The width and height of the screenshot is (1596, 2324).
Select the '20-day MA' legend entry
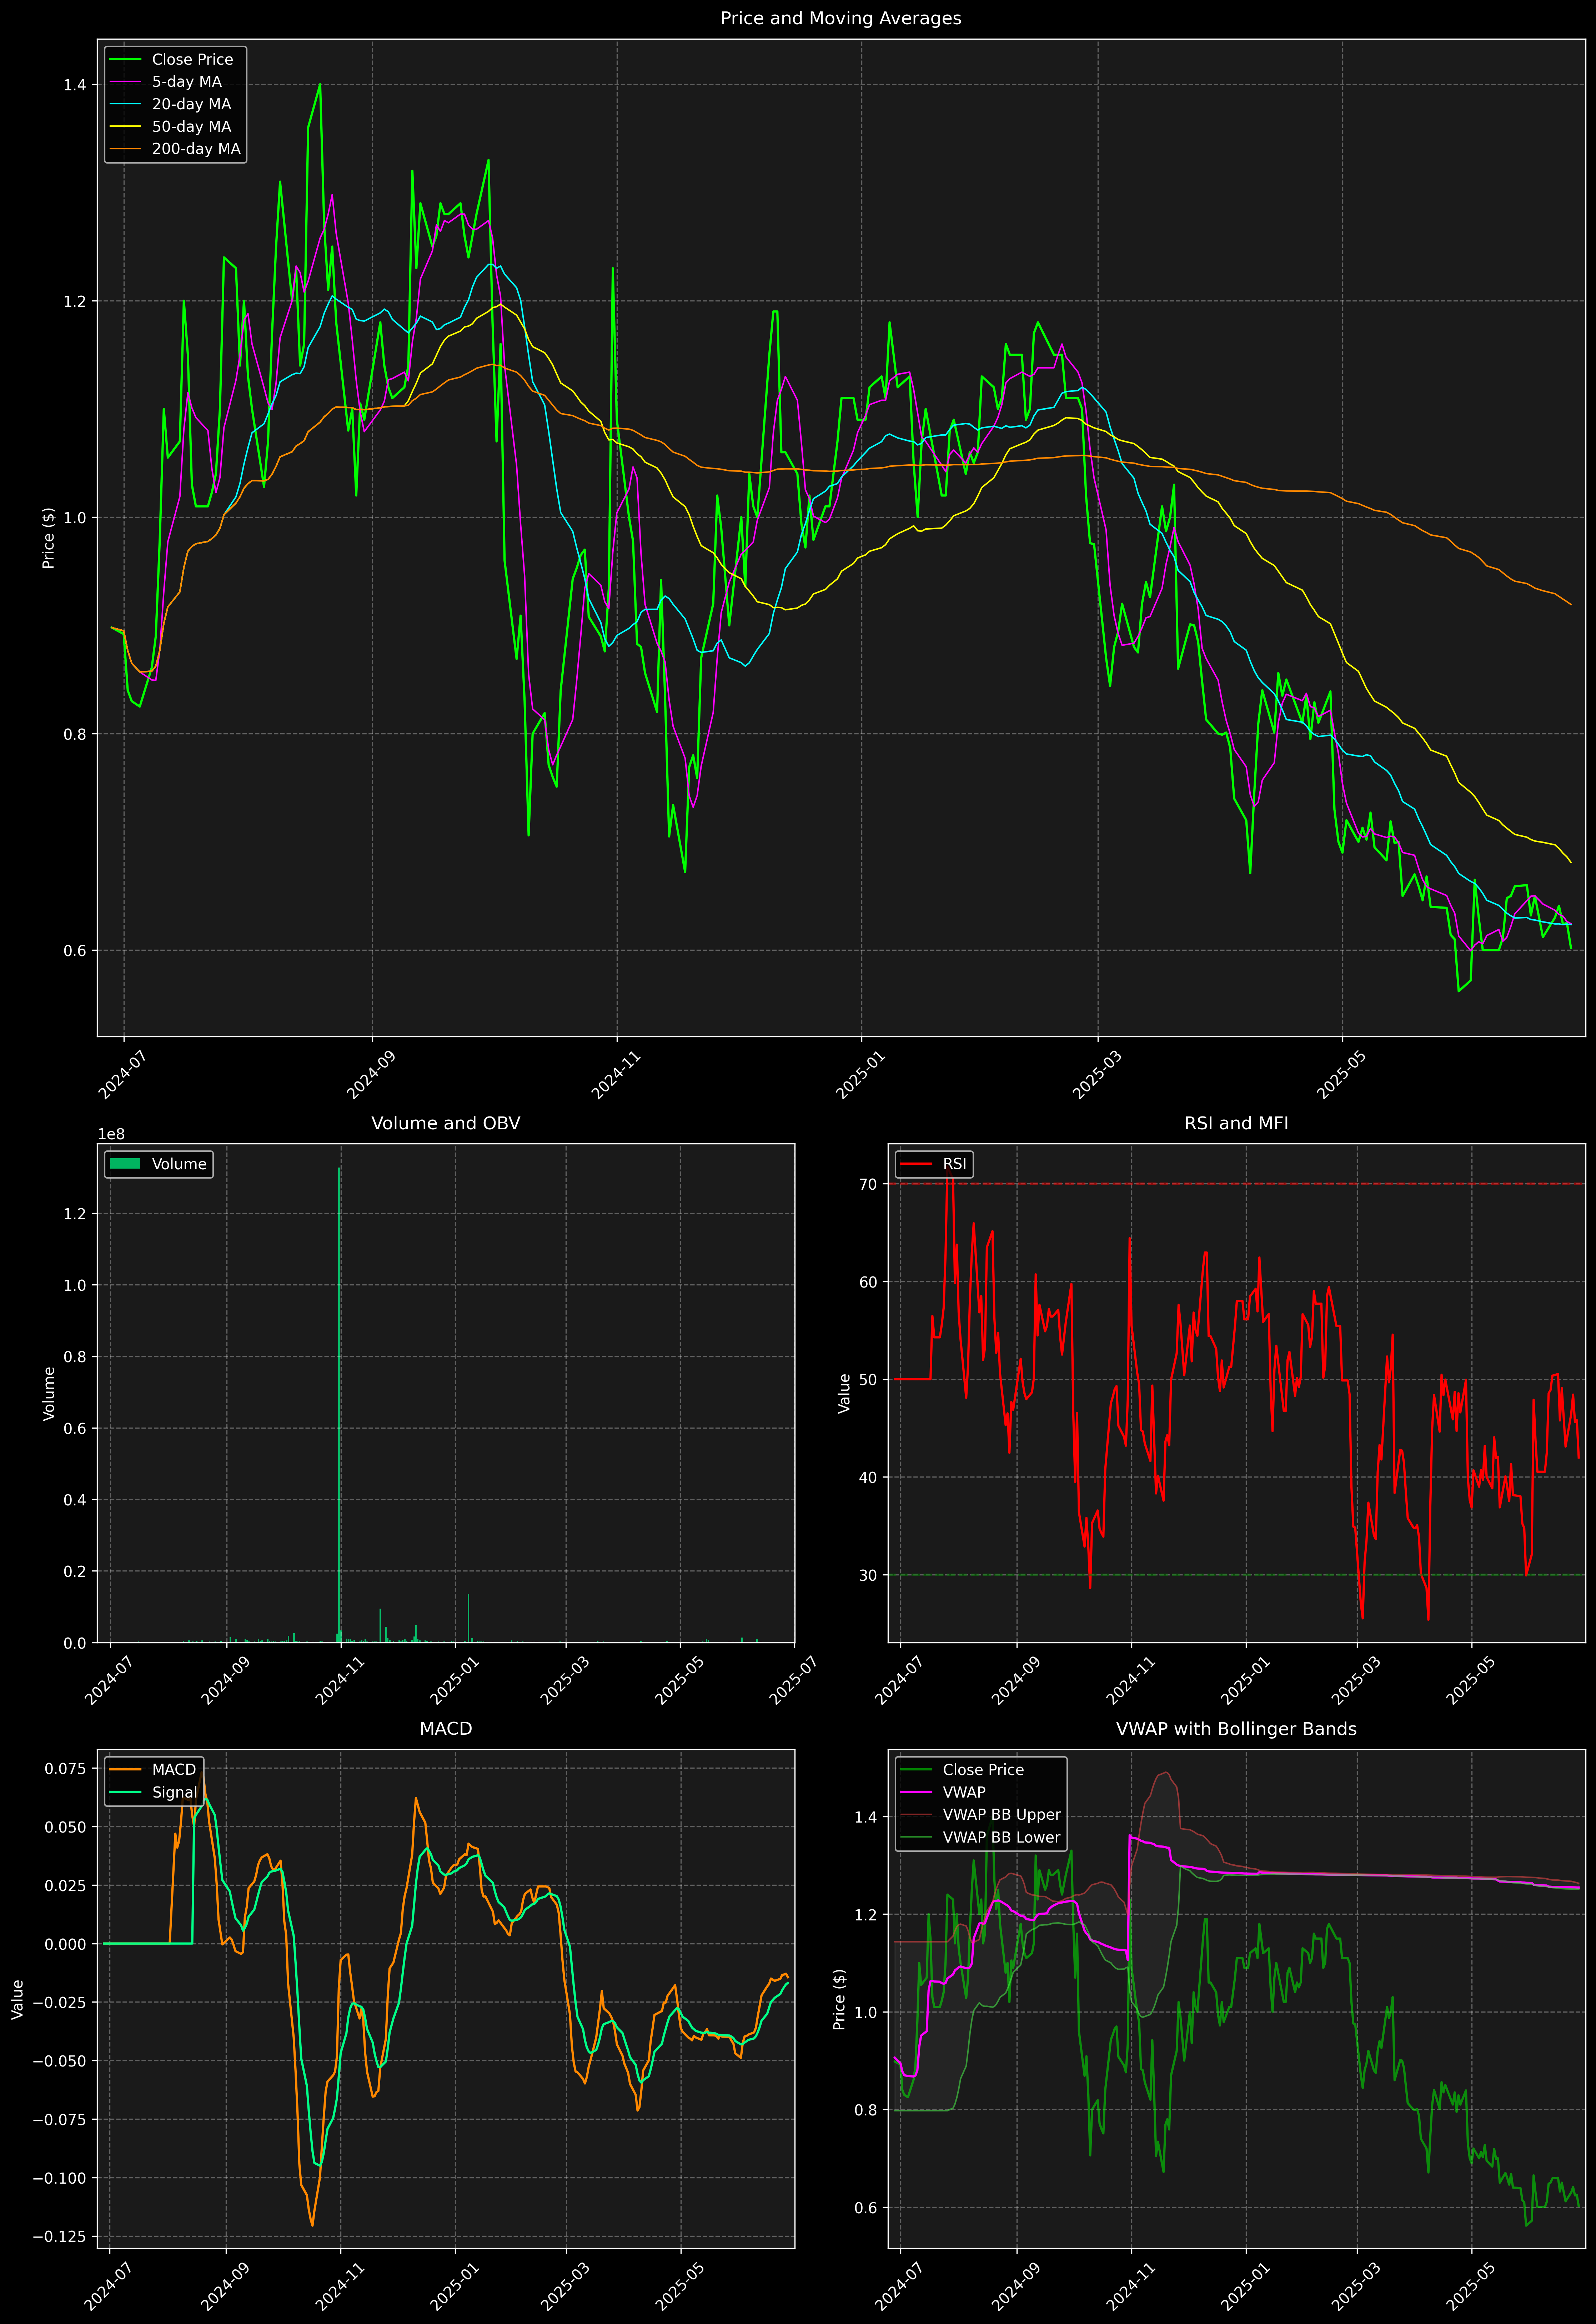[x=171, y=104]
